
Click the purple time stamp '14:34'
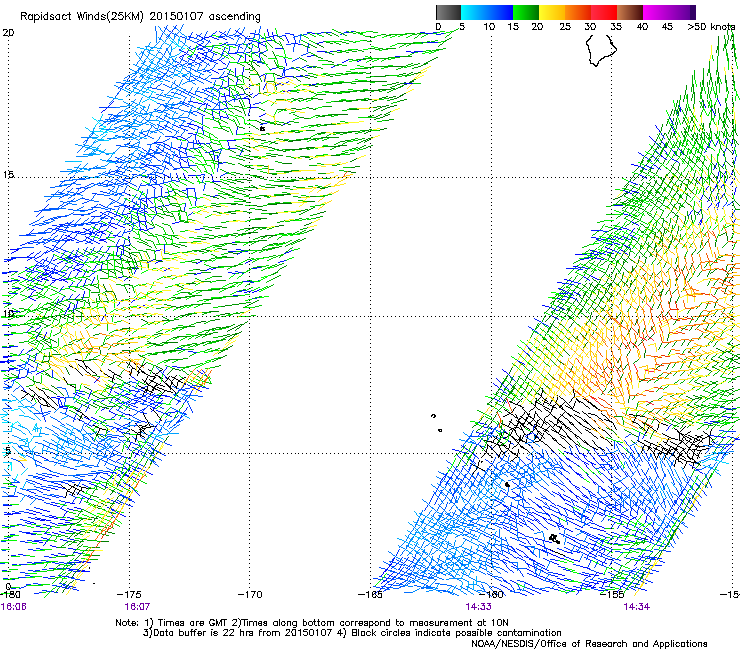click(x=636, y=607)
